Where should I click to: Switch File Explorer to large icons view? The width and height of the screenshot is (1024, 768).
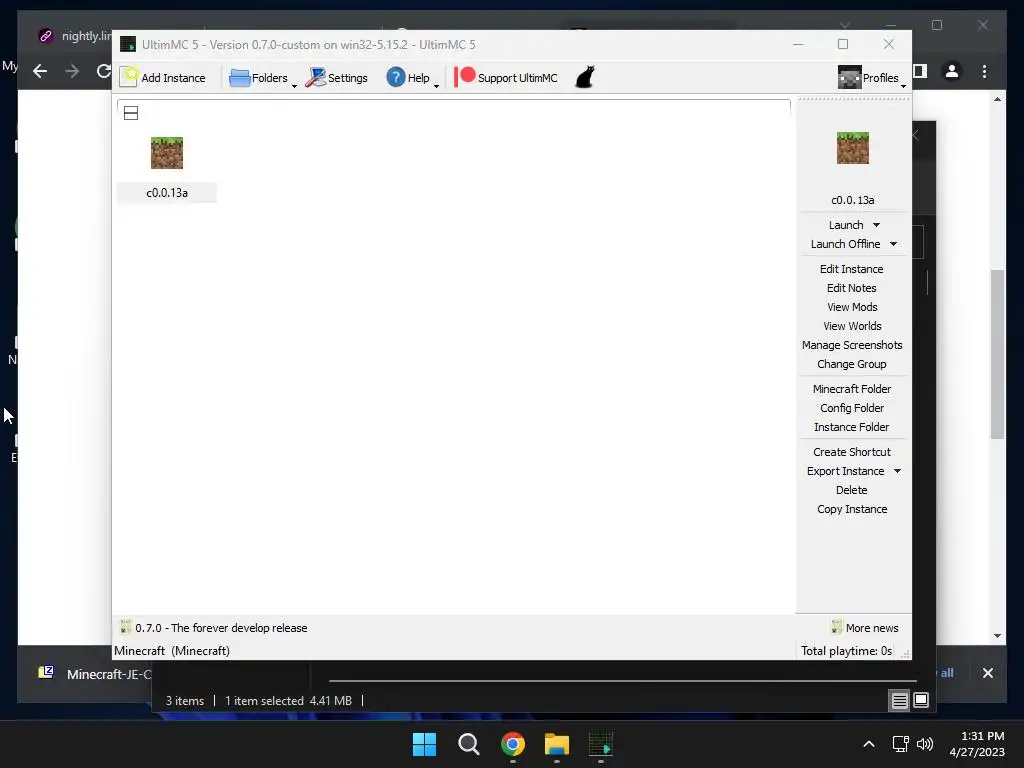(921, 700)
